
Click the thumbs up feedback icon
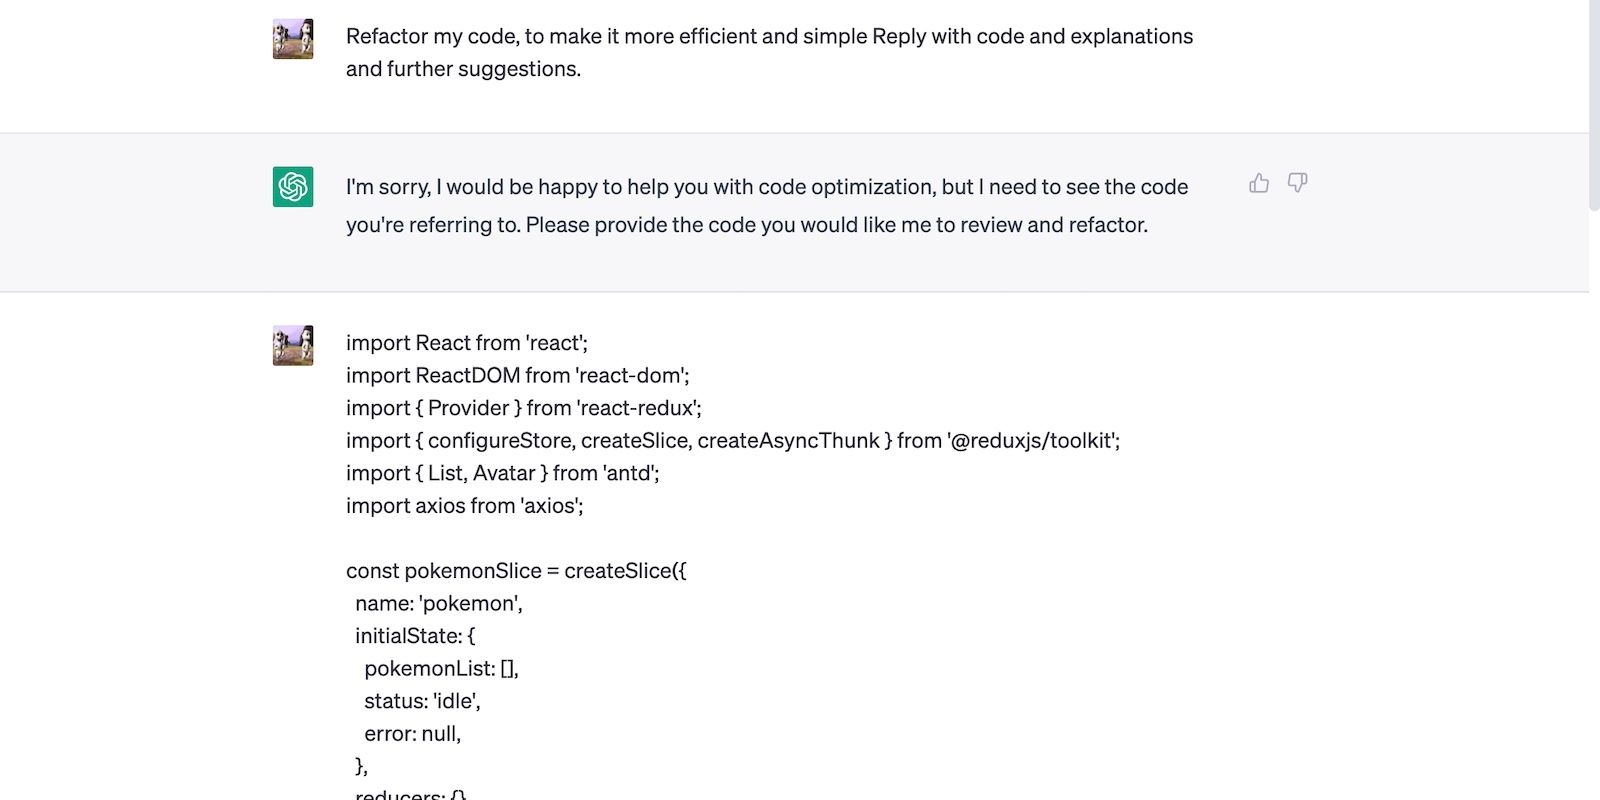[1259, 183]
